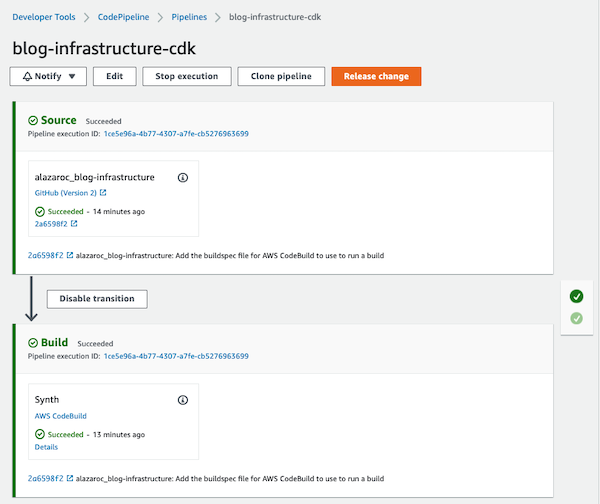Stop the pipeline execution
The image size is (600, 504).
coord(187,77)
